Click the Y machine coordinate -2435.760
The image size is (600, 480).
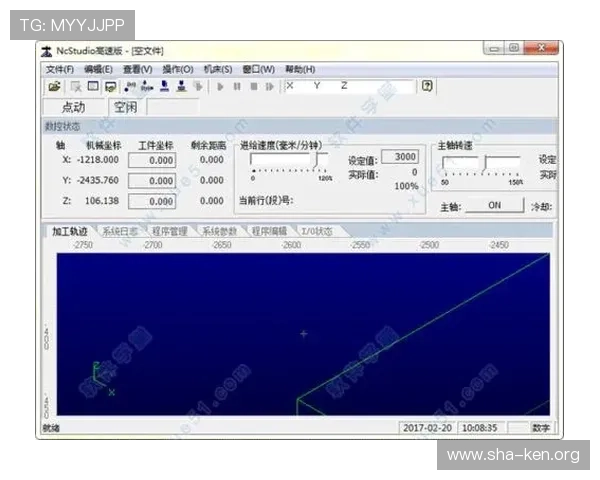pos(98,180)
